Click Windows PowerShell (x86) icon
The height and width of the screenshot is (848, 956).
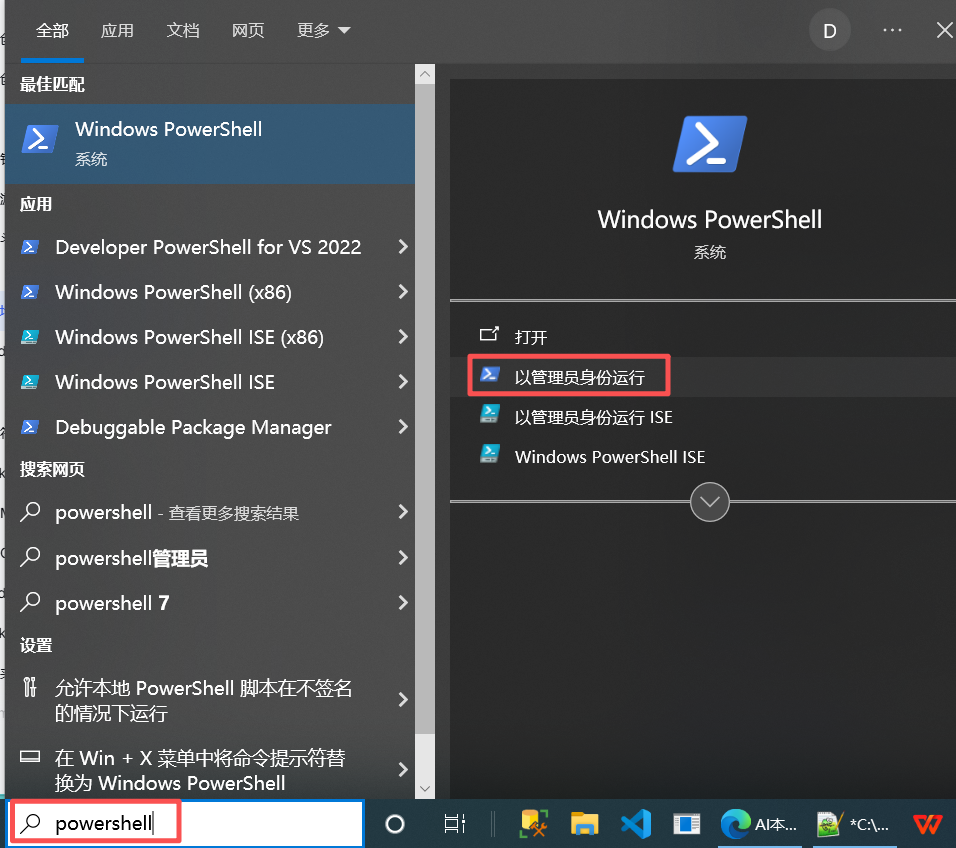pyautogui.click(x=30, y=293)
